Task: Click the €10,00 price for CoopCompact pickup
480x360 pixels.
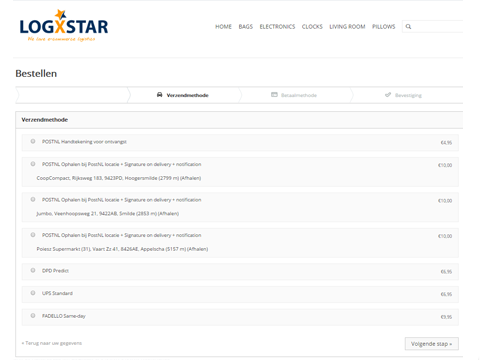Action: (x=445, y=165)
